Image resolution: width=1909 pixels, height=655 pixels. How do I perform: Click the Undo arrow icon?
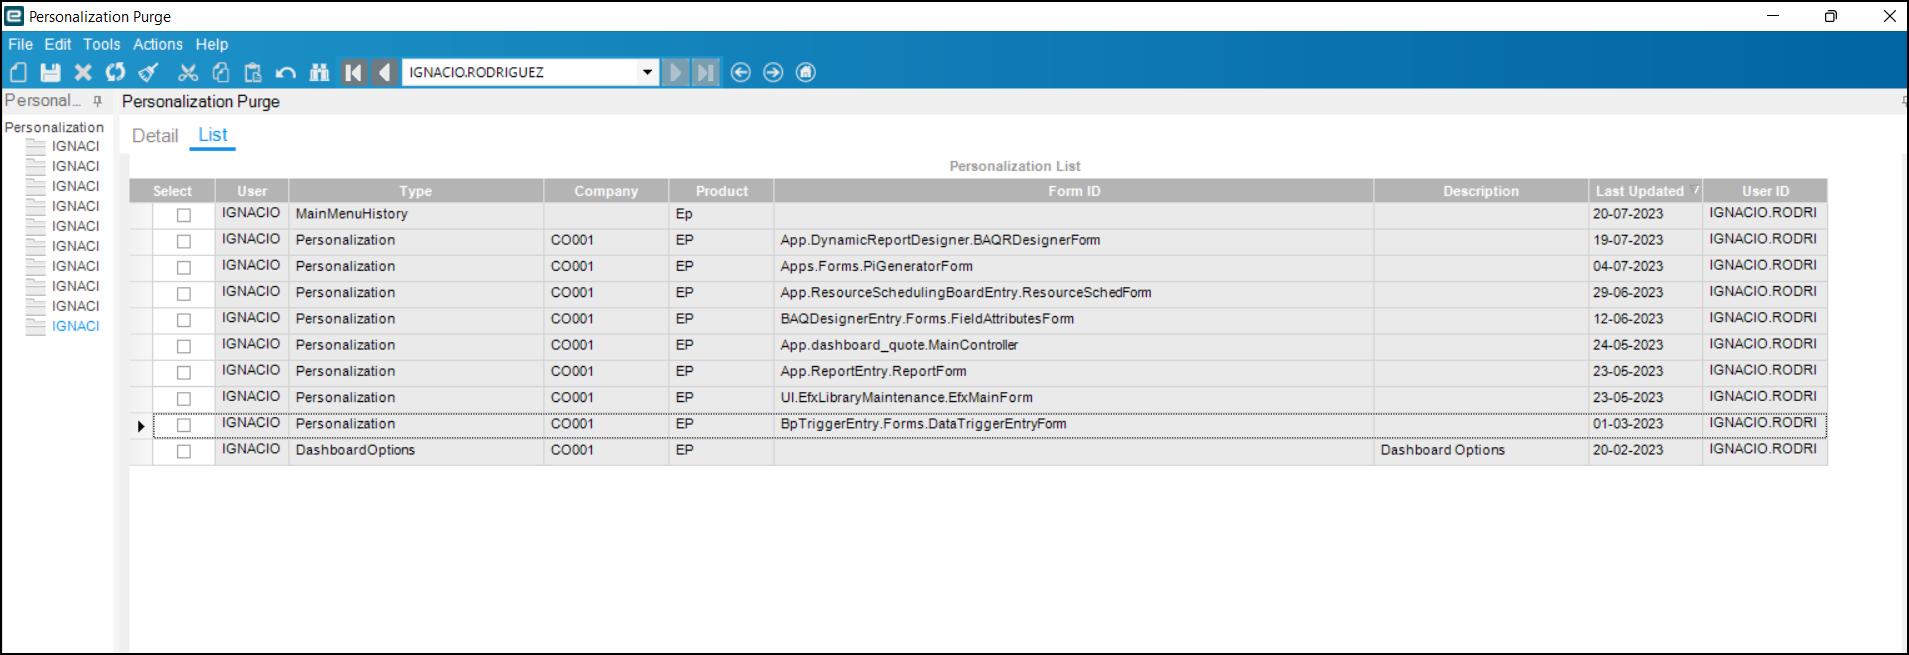[286, 72]
